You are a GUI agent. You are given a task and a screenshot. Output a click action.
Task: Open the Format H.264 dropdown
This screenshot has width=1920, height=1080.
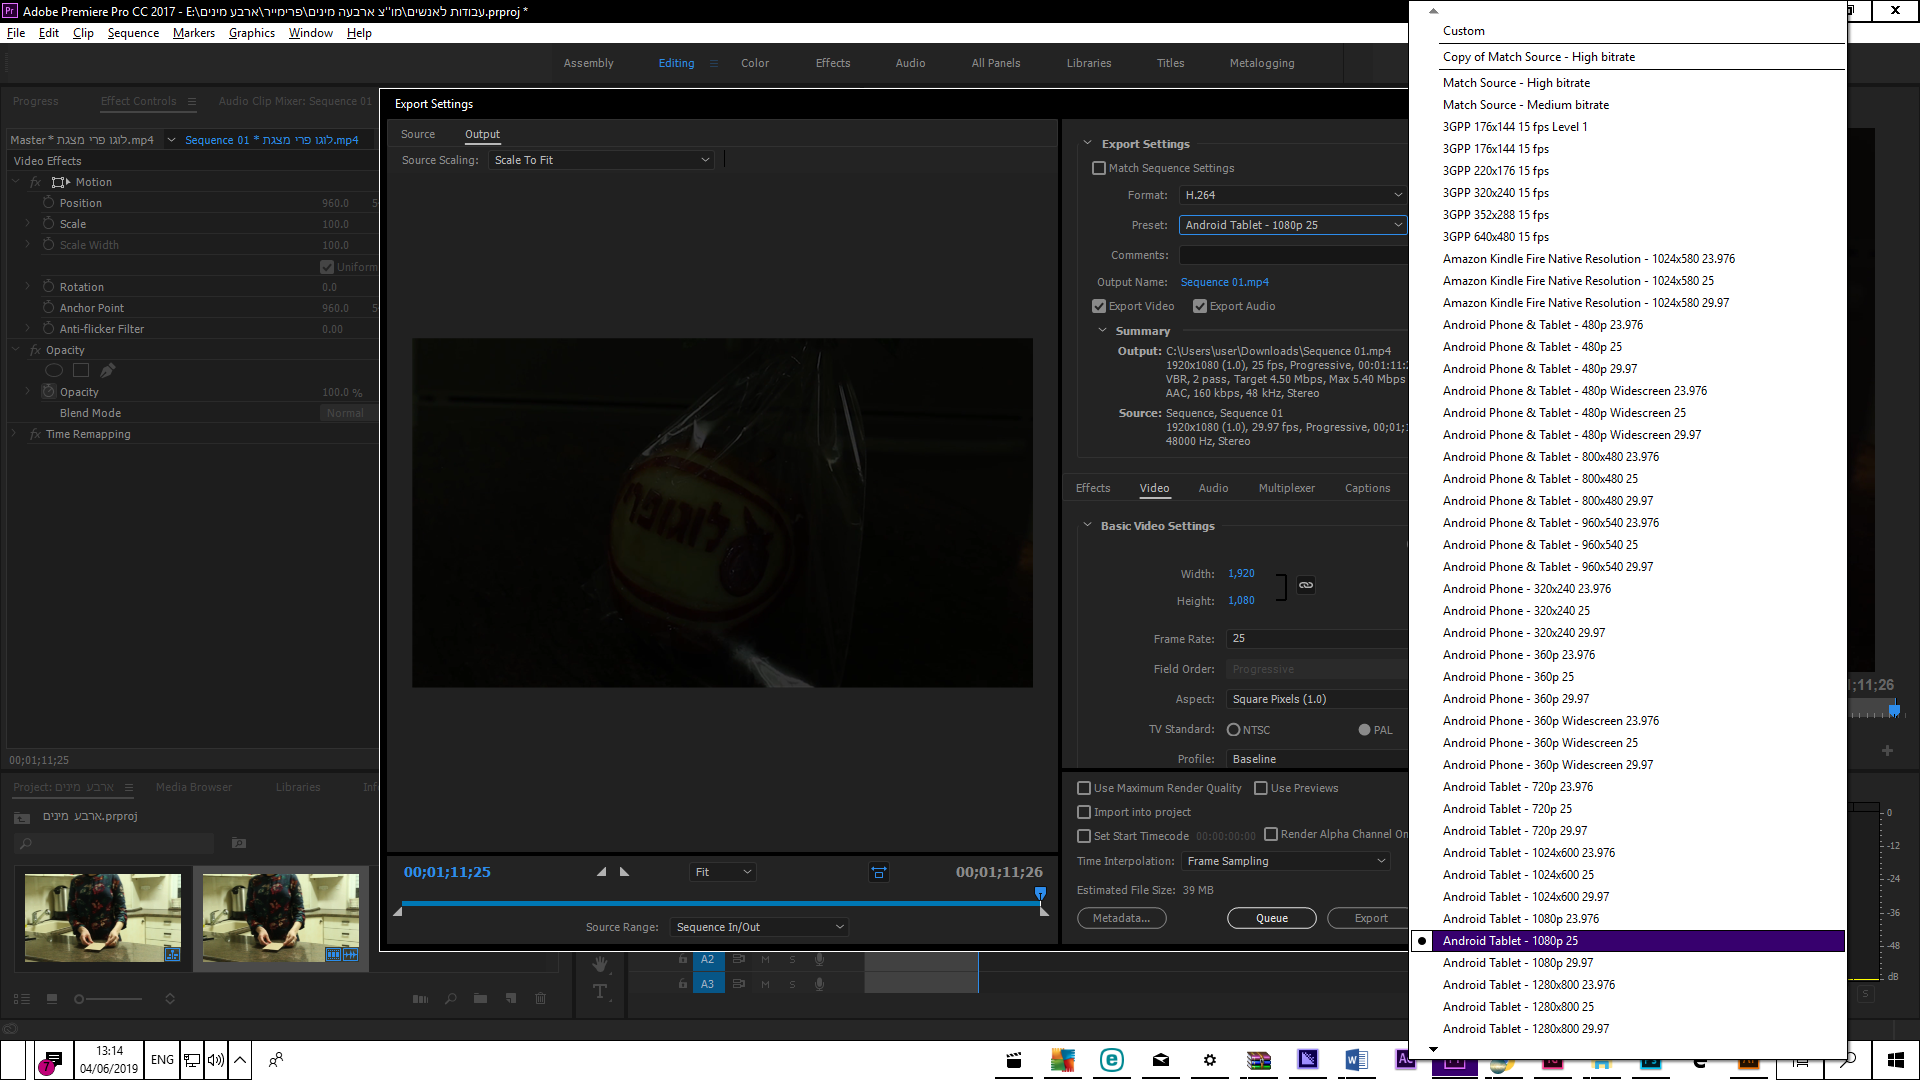[x=1292, y=195]
